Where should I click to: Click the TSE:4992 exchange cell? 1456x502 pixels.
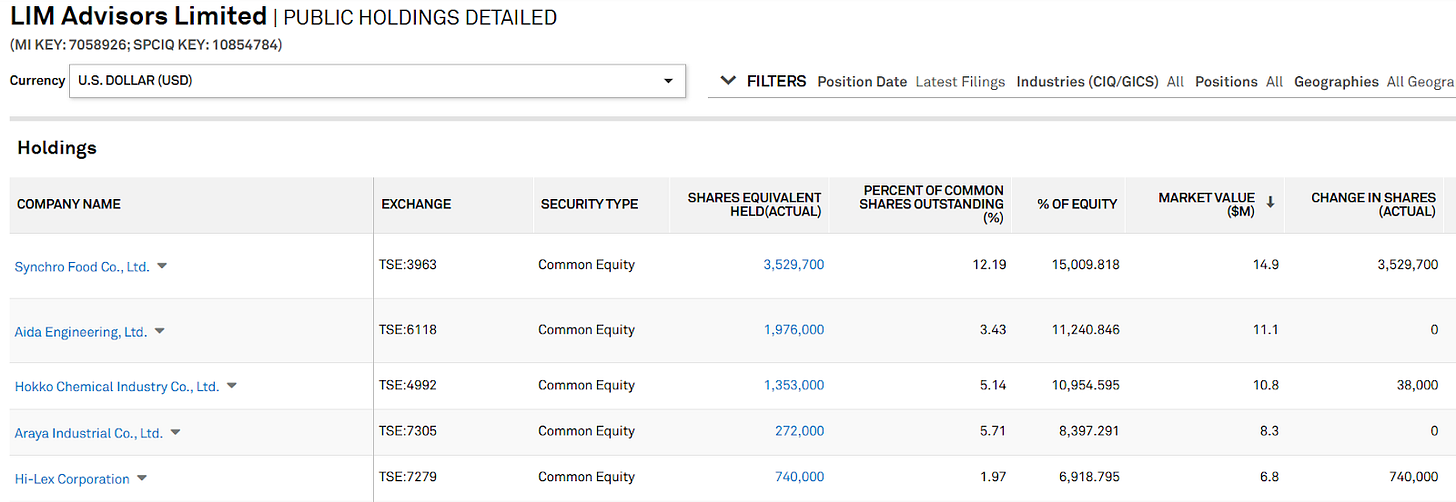(408, 385)
